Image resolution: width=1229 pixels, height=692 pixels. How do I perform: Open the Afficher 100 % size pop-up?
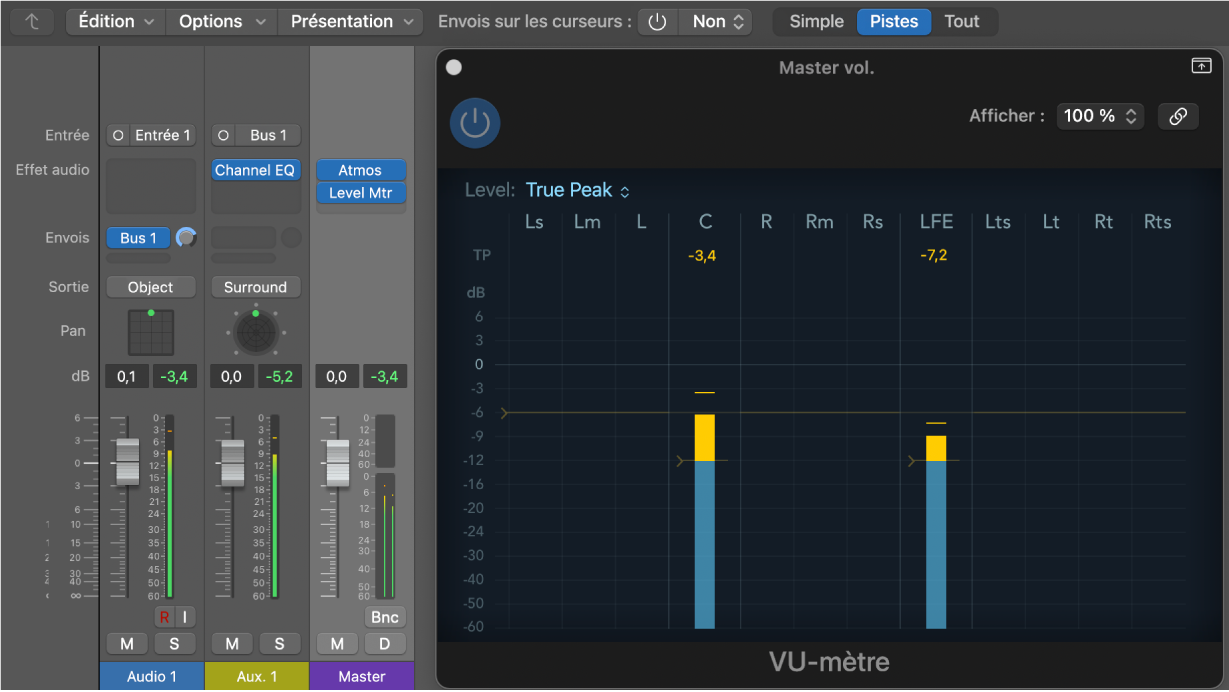click(x=1100, y=116)
